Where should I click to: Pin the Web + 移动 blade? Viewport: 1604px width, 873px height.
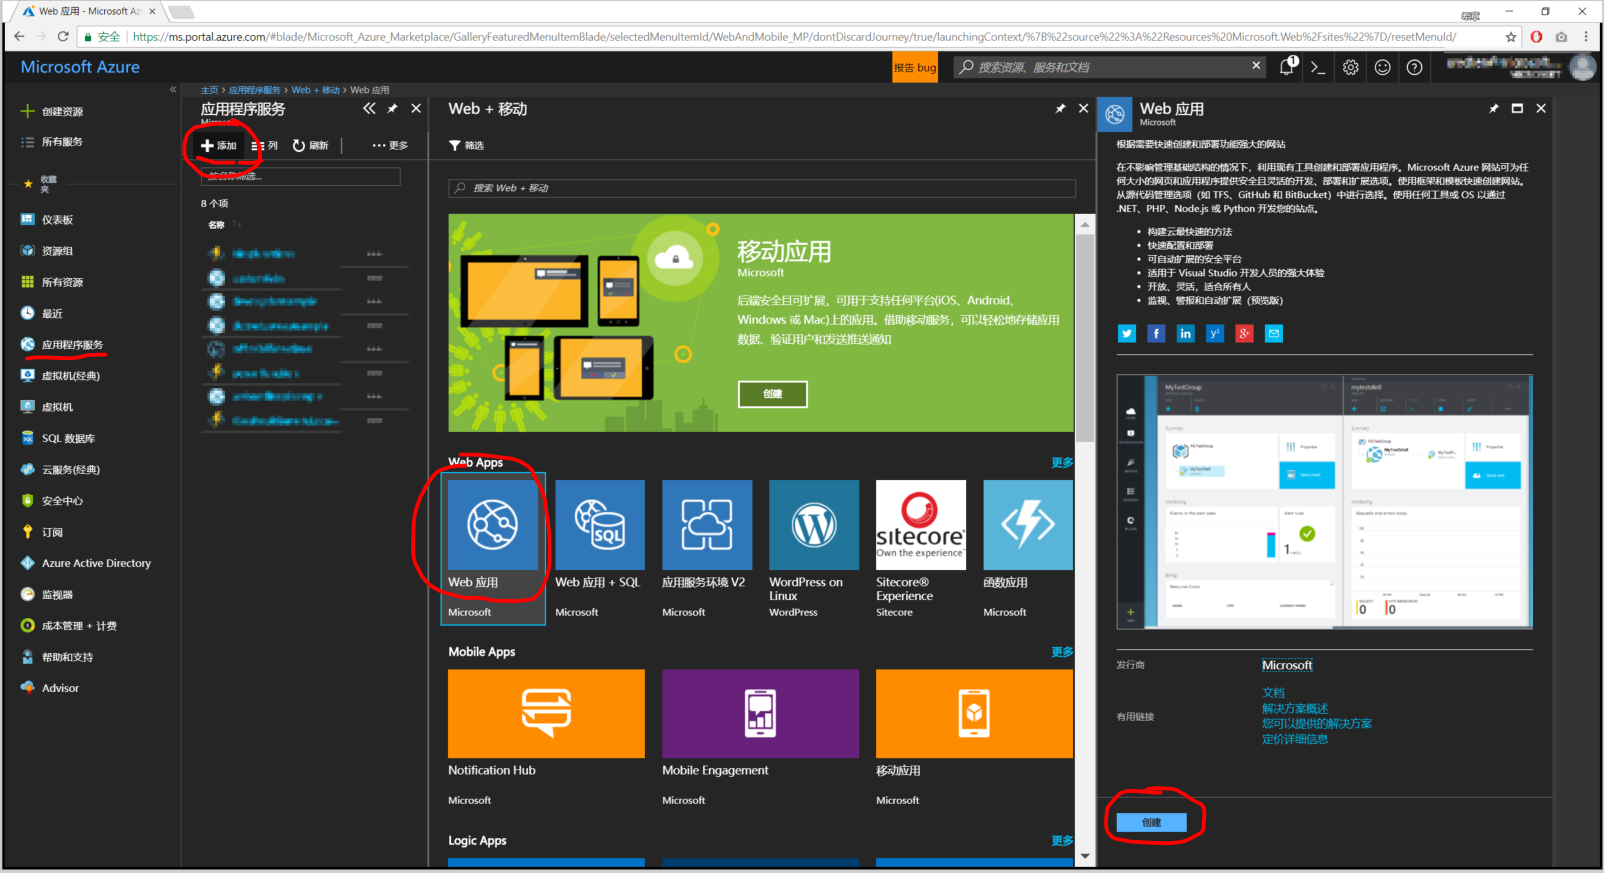1060,108
